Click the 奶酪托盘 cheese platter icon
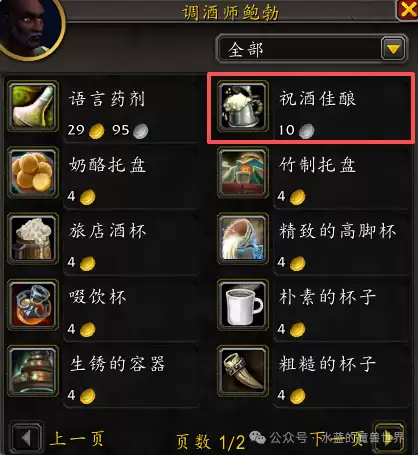The image size is (418, 455). (33, 173)
